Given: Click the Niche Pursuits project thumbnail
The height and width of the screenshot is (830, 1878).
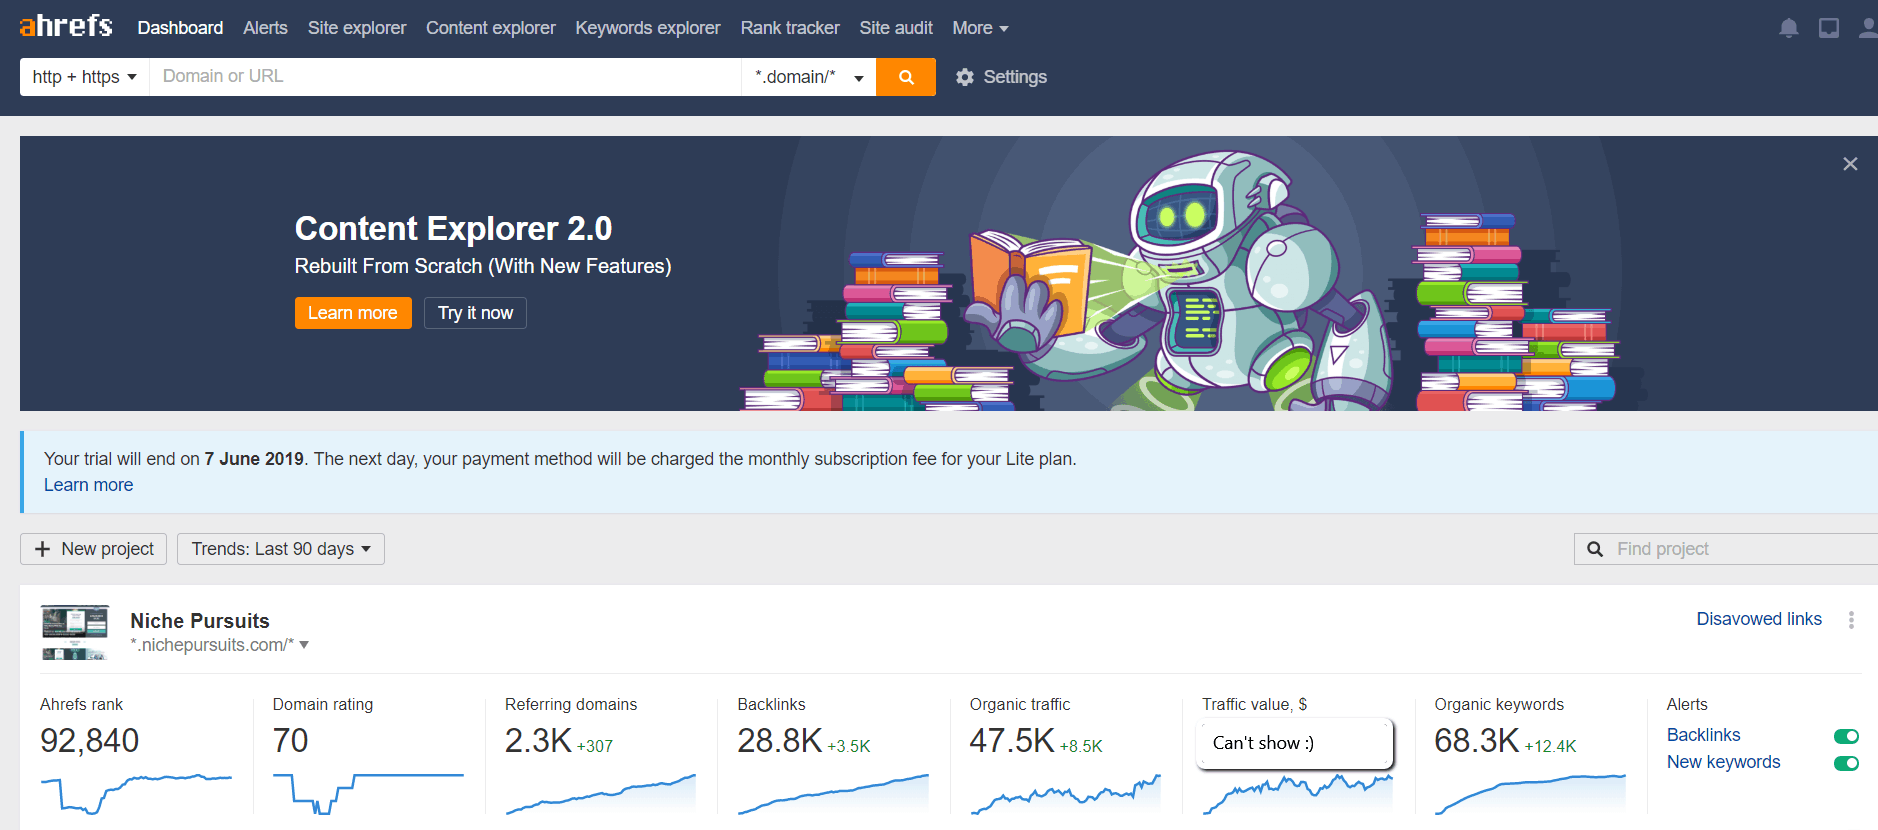Looking at the screenshot, I should coord(75,632).
